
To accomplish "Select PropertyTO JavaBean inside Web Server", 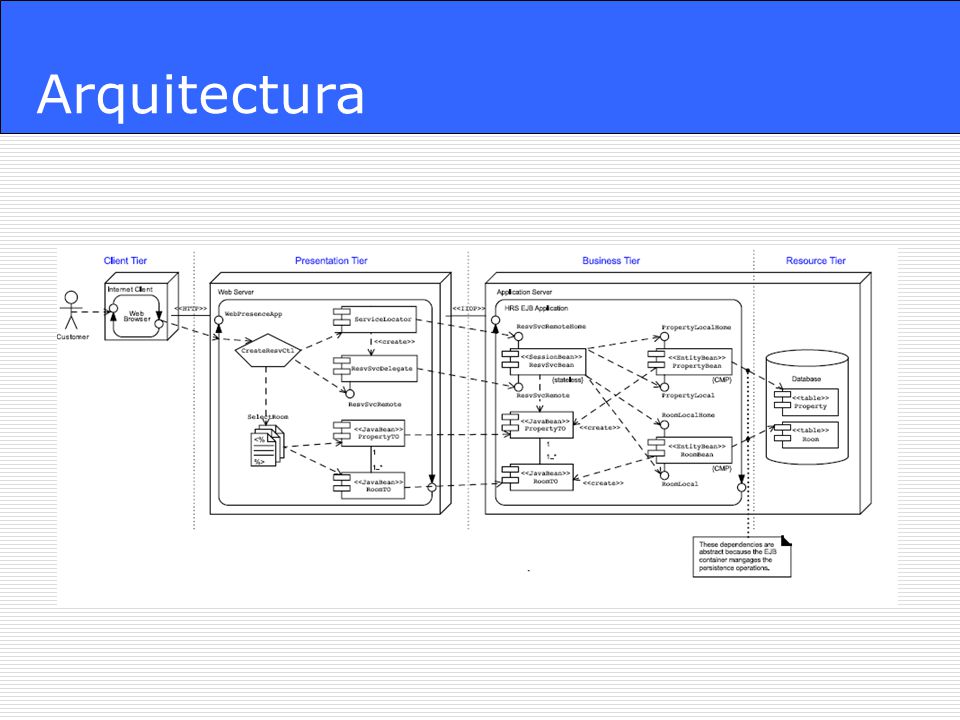I will (x=369, y=433).
